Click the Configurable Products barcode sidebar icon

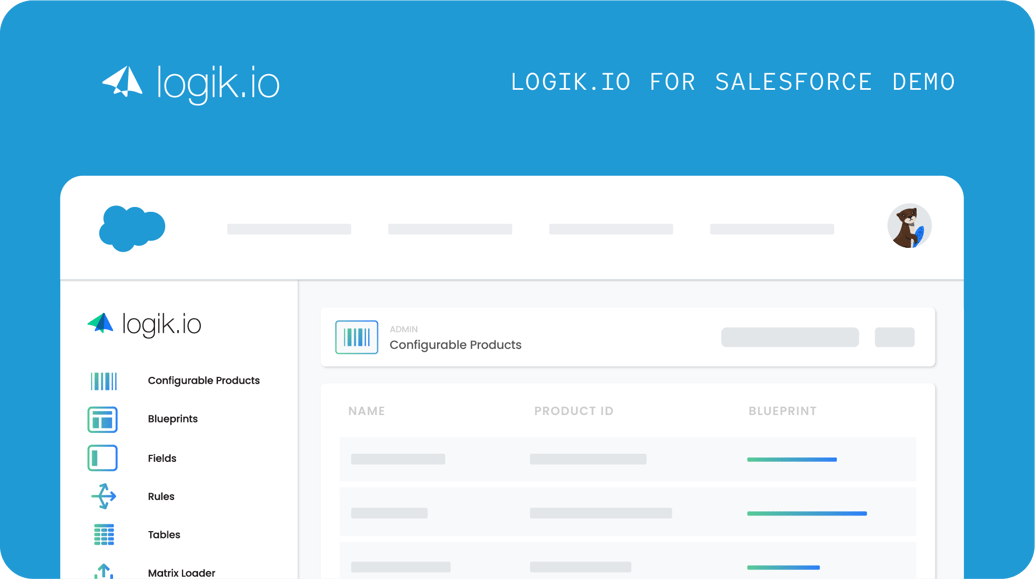click(104, 381)
